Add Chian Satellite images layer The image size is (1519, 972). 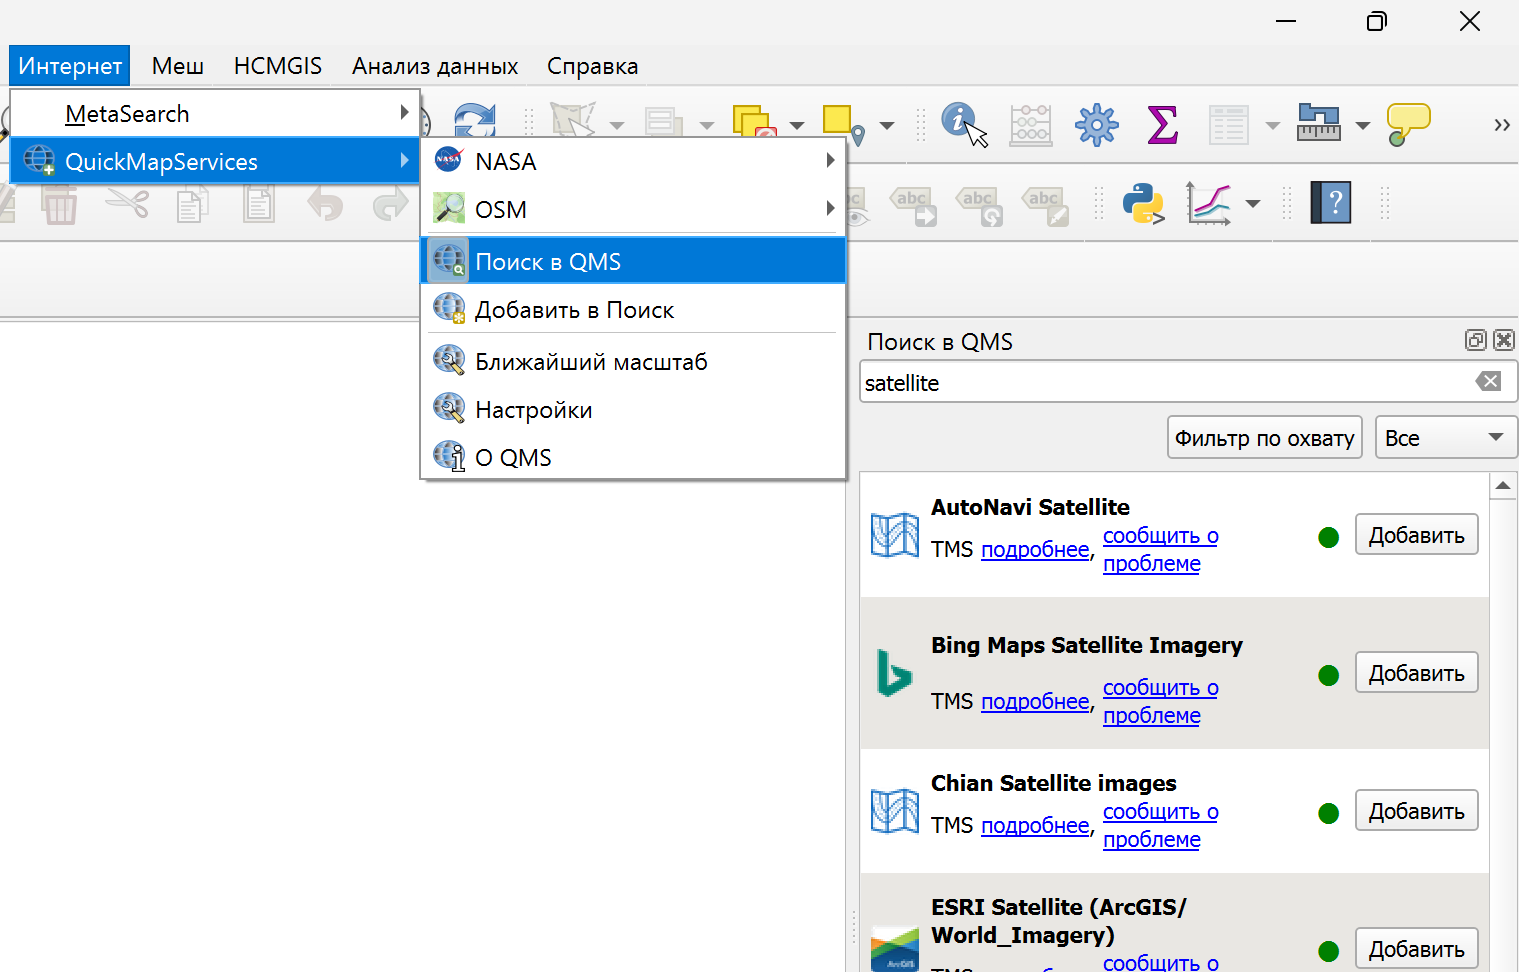coord(1416,811)
